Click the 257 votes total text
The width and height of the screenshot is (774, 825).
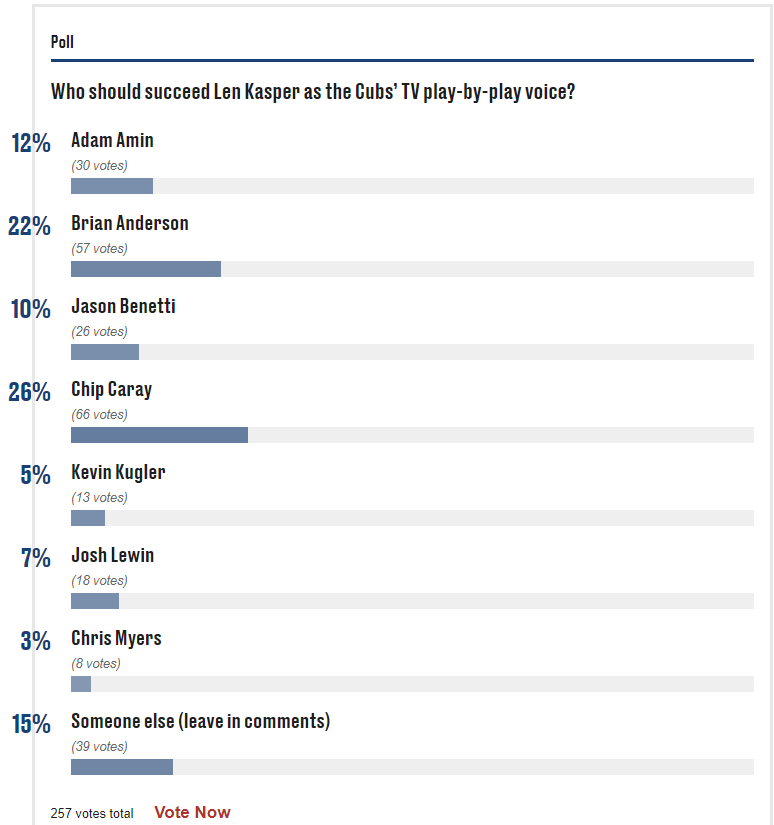click(x=92, y=813)
